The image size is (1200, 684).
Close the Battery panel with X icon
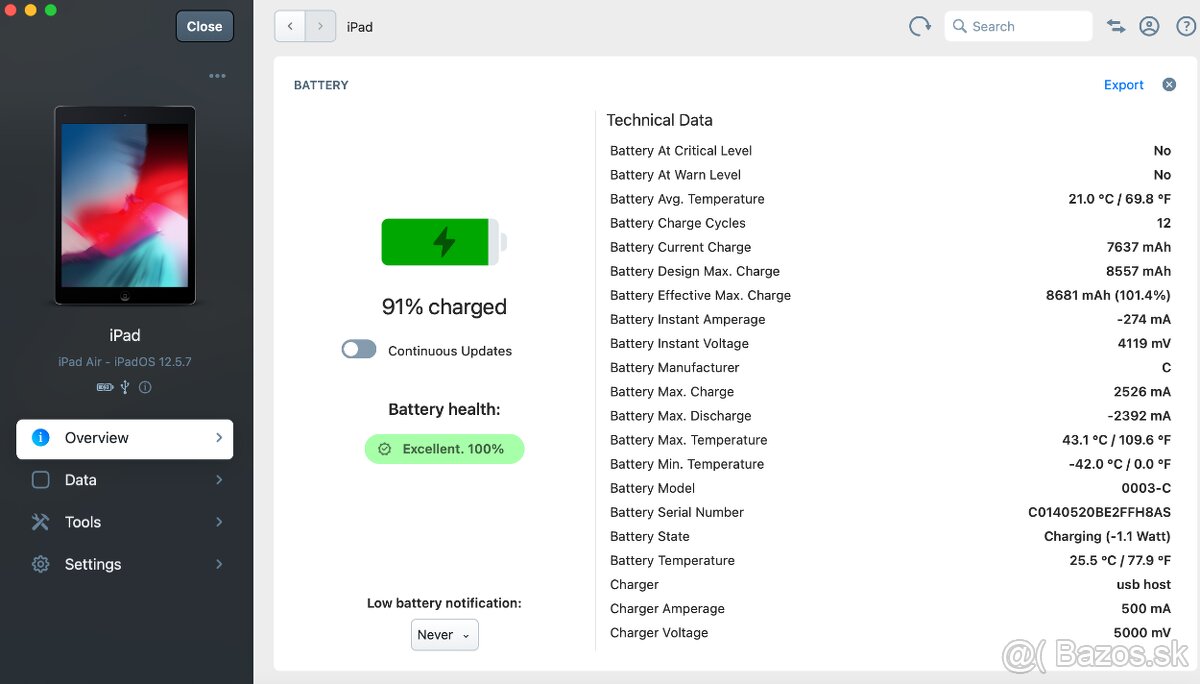coord(1169,85)
